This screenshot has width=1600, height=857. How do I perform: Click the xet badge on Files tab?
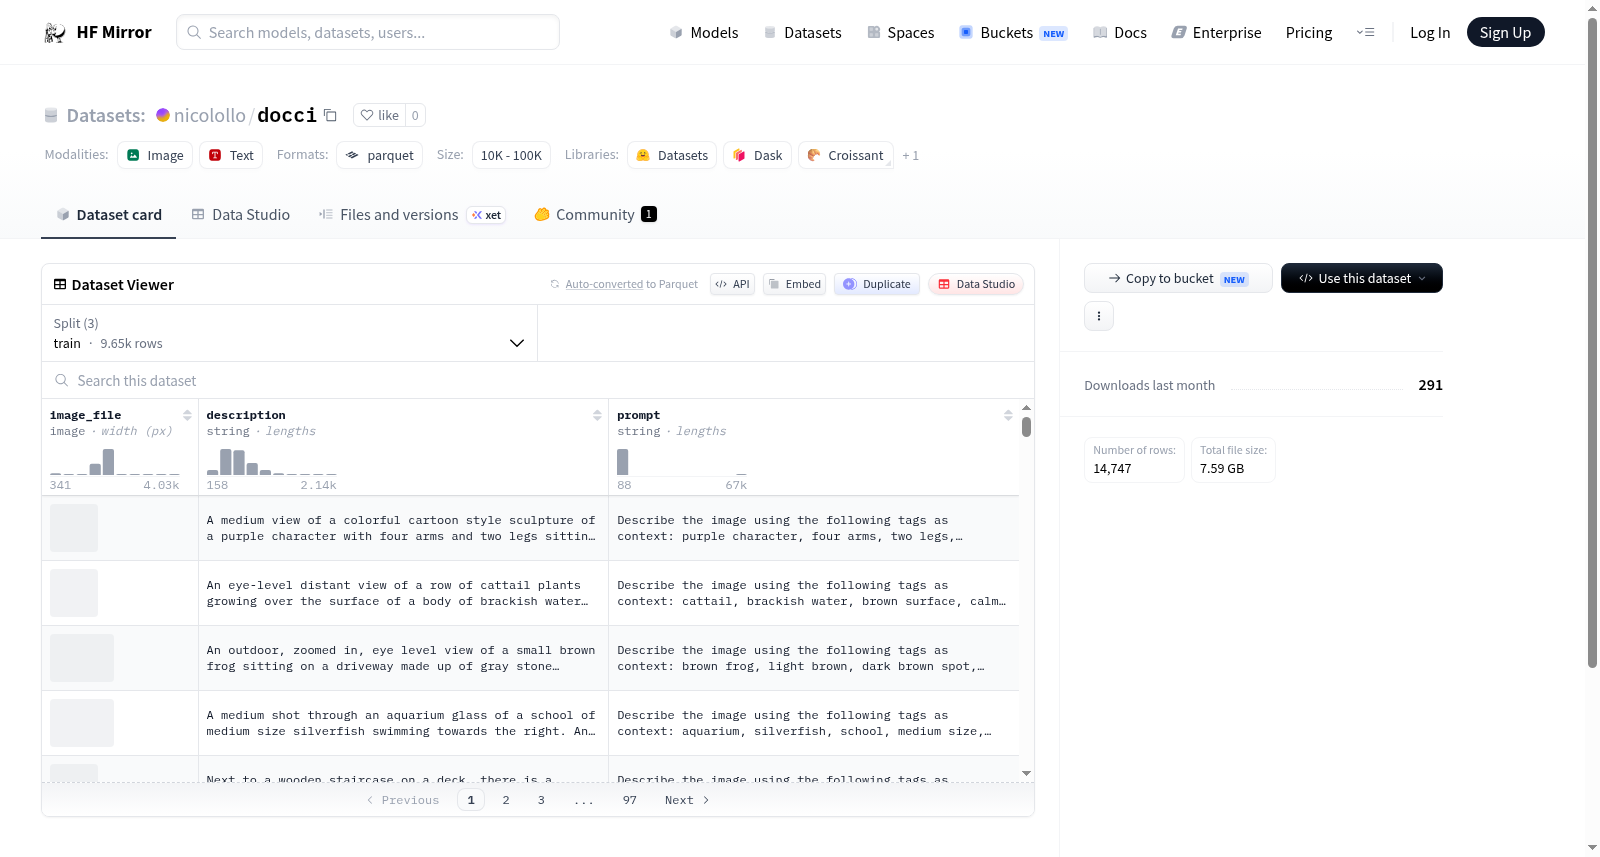pos(487,215)
